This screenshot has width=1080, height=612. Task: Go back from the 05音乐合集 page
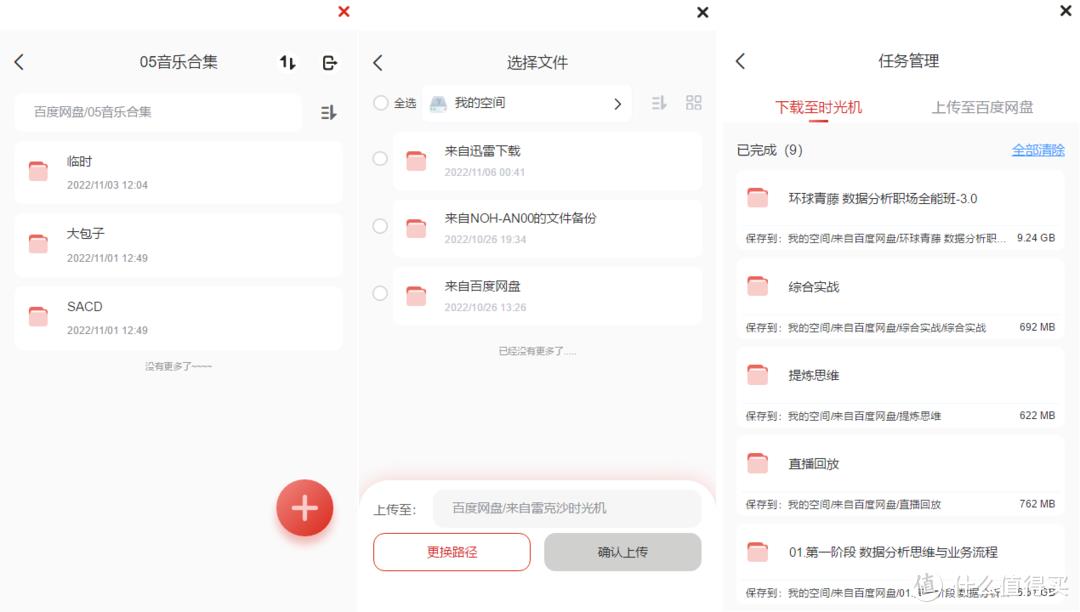click(x=19, y=62)
